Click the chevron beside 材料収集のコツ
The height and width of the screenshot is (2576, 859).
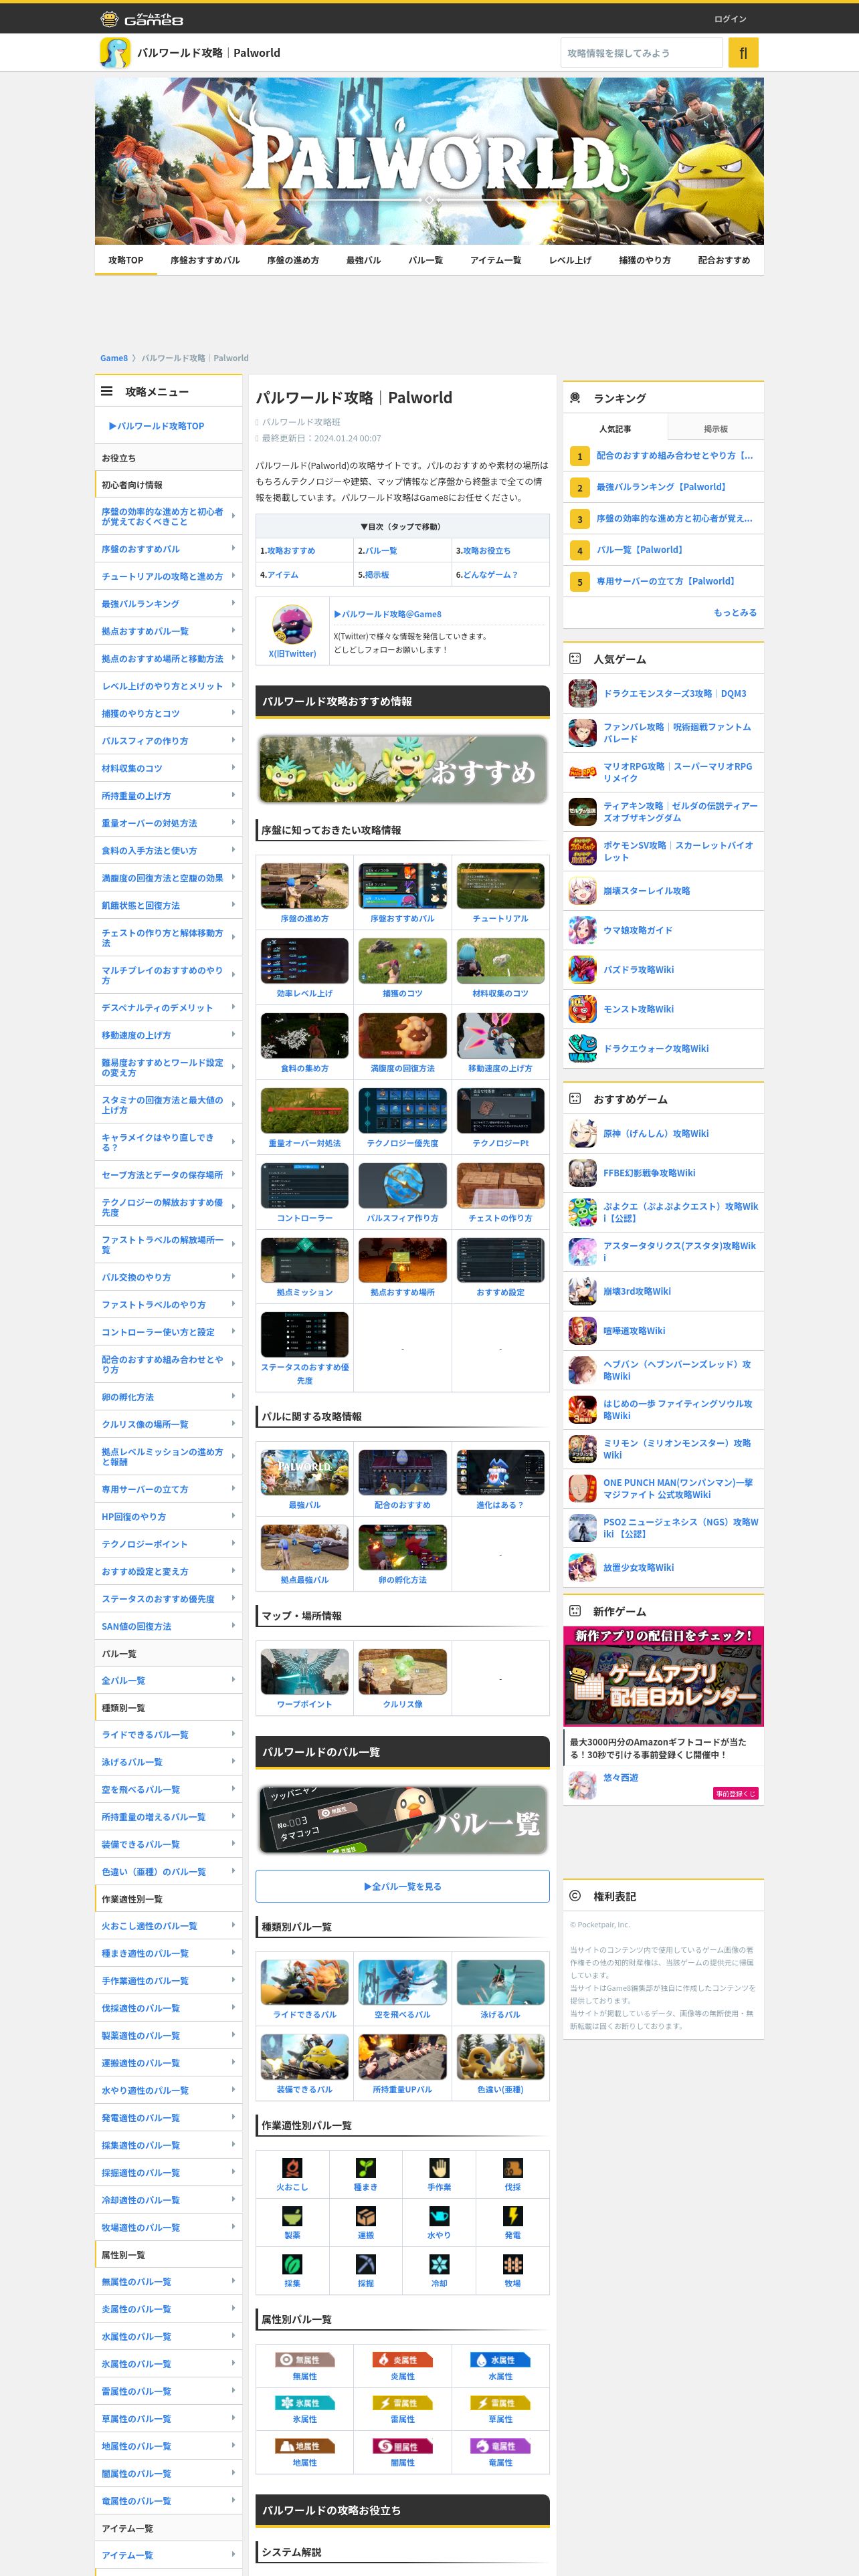tap(233, 768)
